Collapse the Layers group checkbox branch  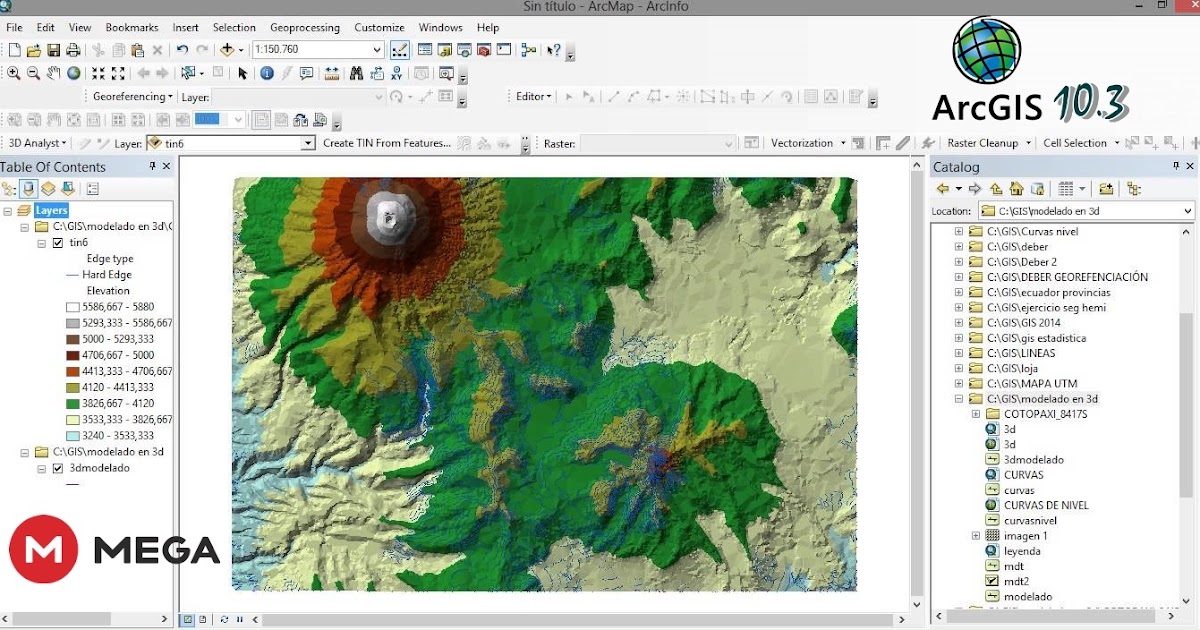tap(6, 210)
